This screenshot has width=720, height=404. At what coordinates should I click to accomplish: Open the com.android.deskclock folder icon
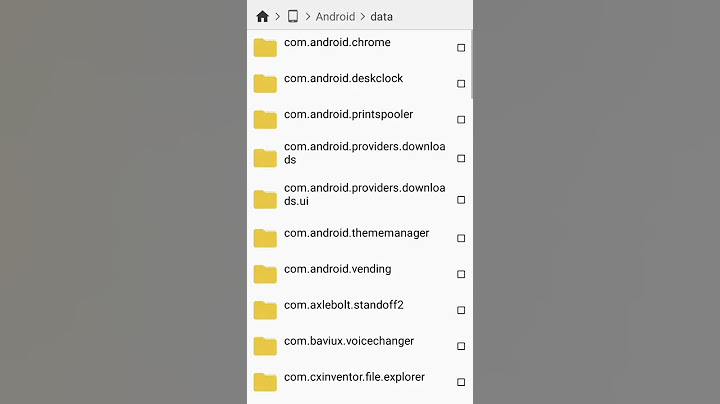click(265, 84)
